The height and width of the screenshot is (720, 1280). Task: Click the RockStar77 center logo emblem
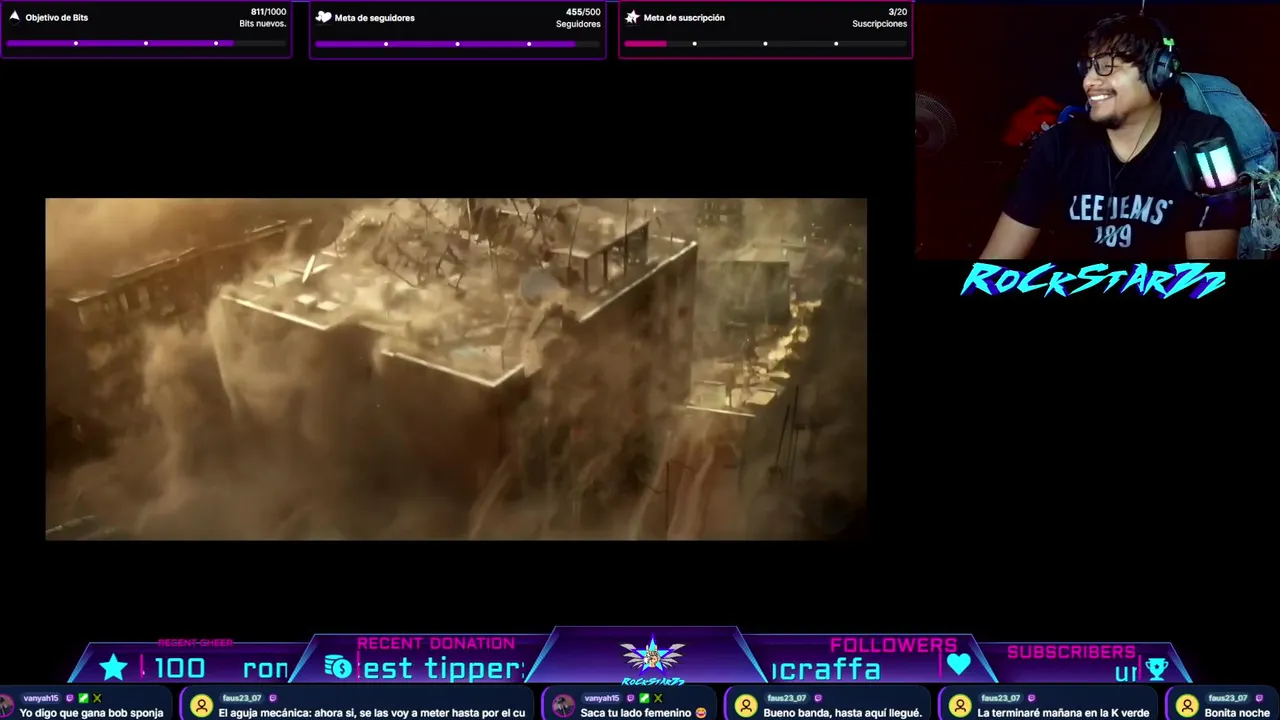(x=653, y=659)
